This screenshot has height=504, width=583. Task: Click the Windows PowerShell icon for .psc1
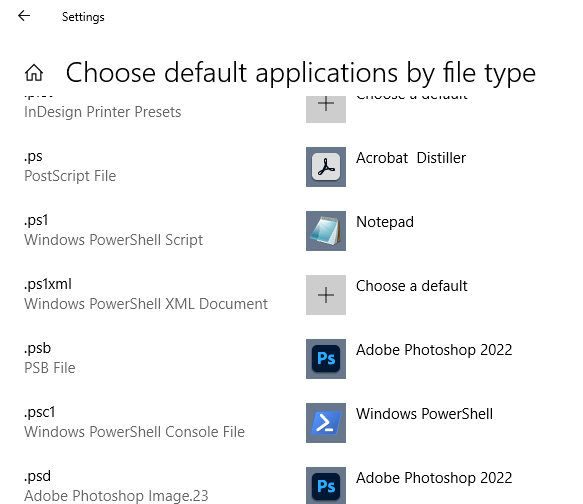click(326, 423)
